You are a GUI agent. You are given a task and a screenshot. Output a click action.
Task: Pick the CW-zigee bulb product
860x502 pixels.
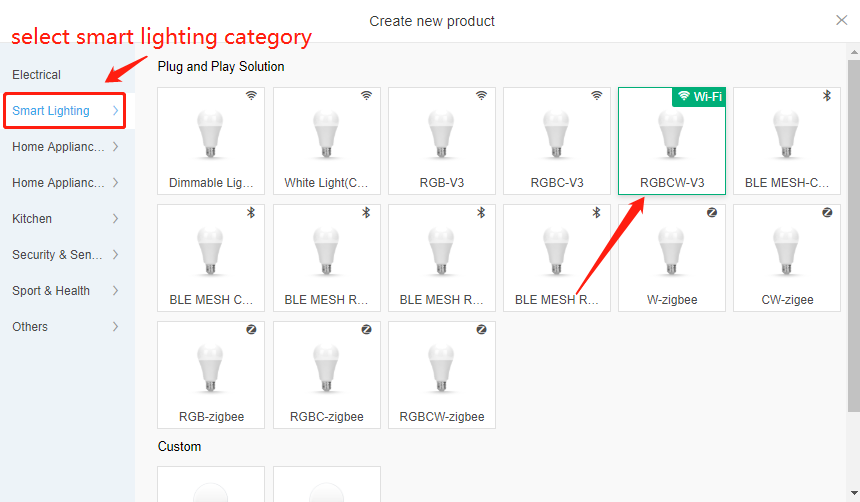(787, 258)
